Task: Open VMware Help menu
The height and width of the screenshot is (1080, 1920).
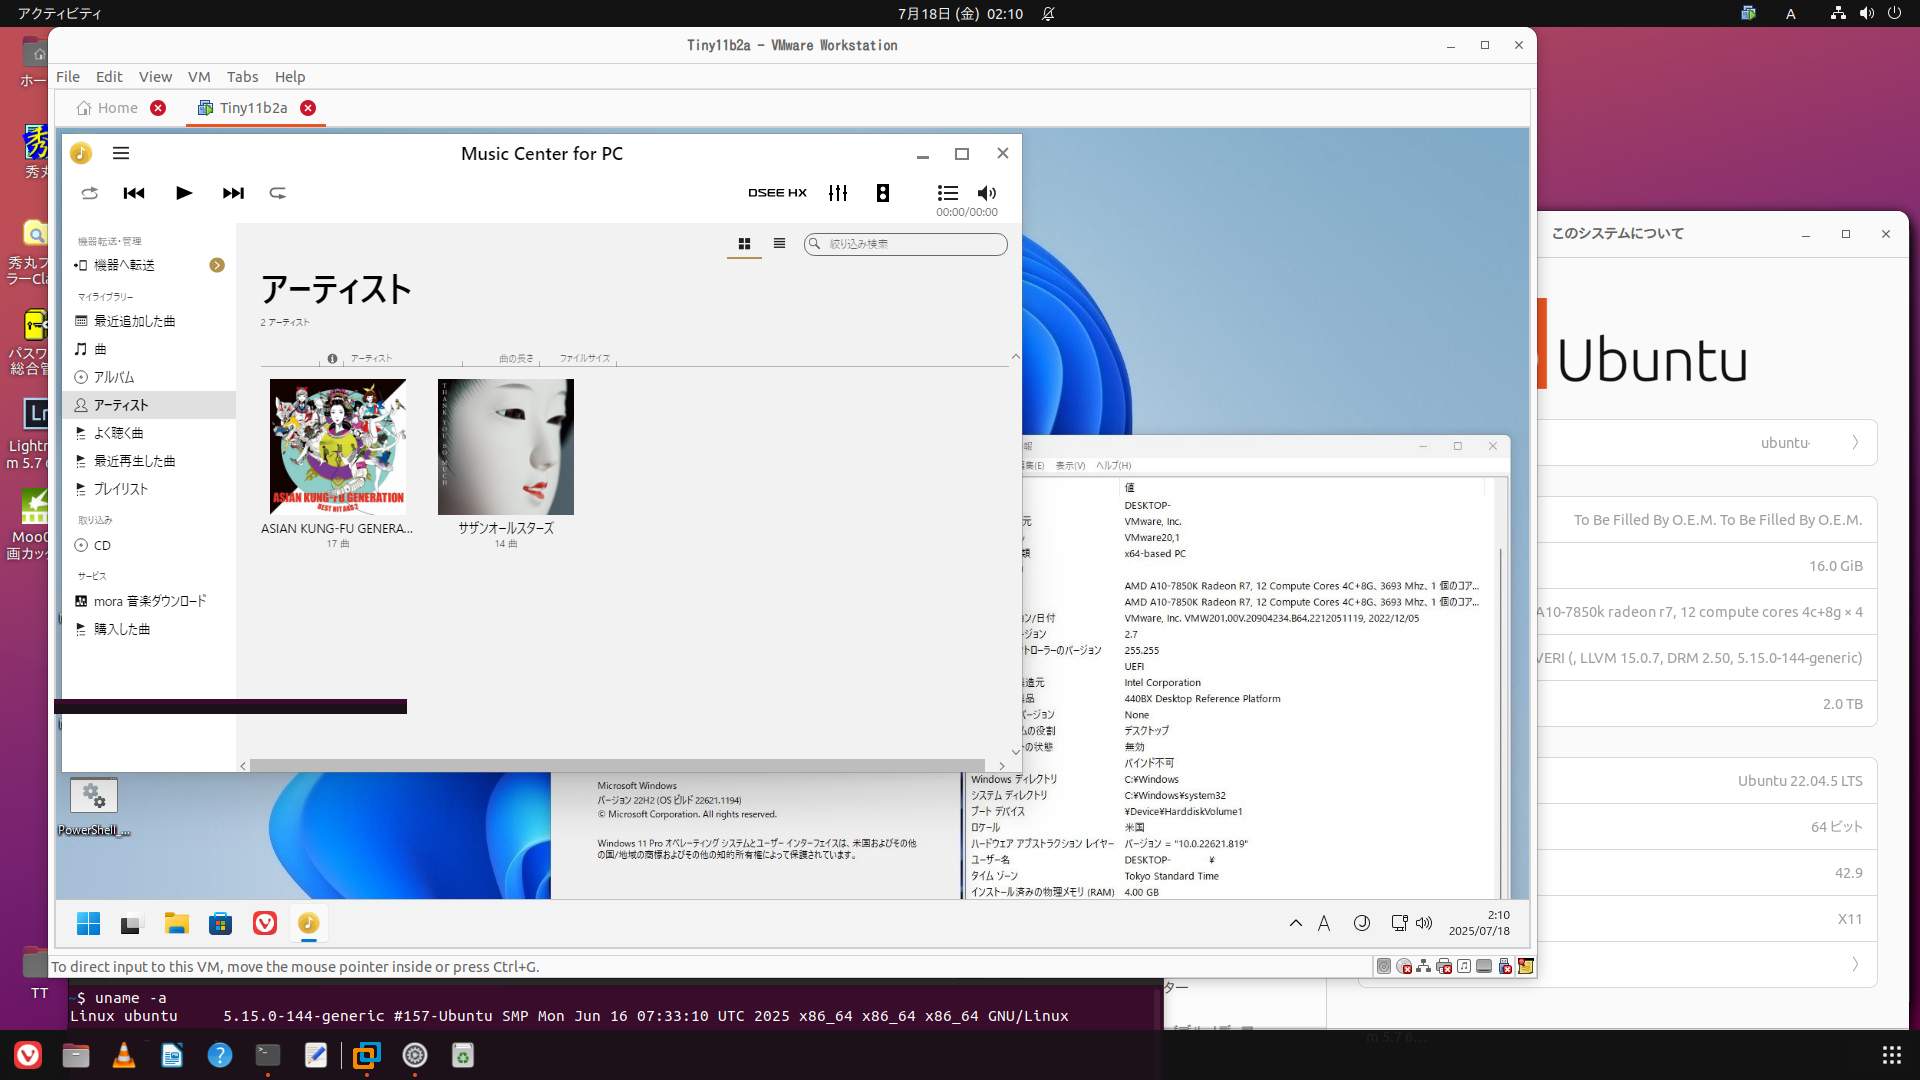Action: 290,77
